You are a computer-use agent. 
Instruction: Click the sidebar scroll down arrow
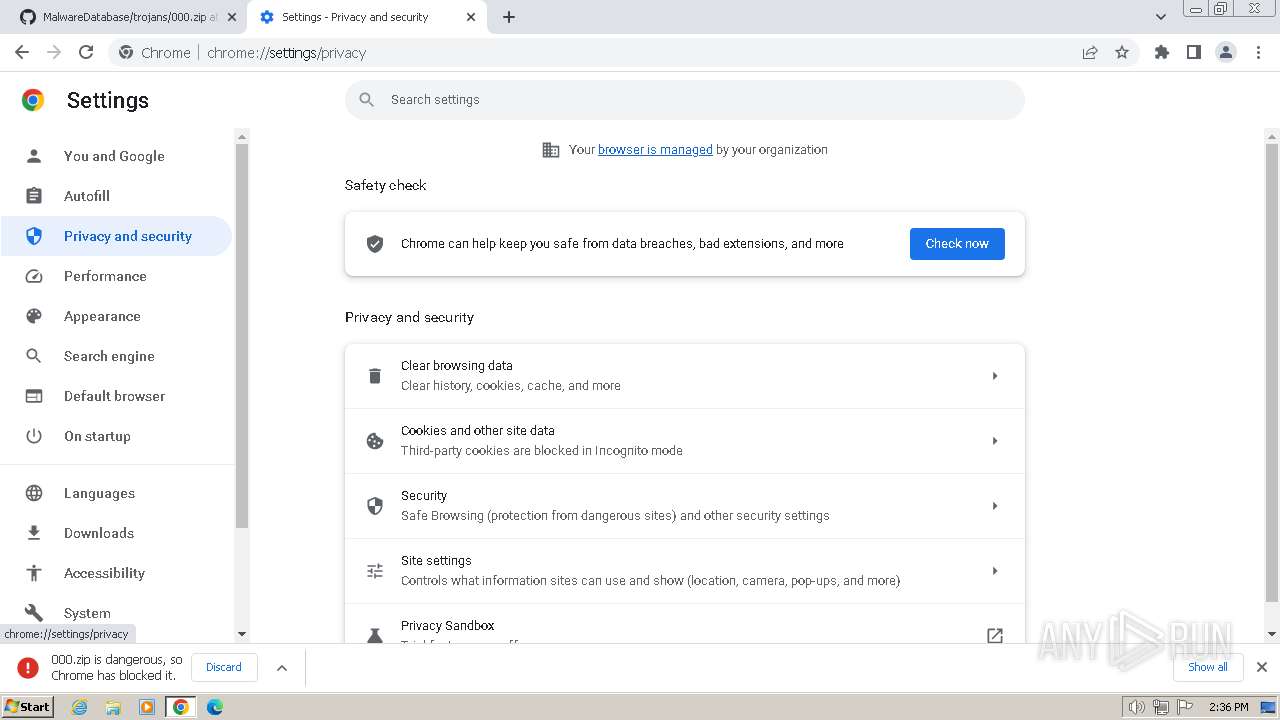(241, 634)
